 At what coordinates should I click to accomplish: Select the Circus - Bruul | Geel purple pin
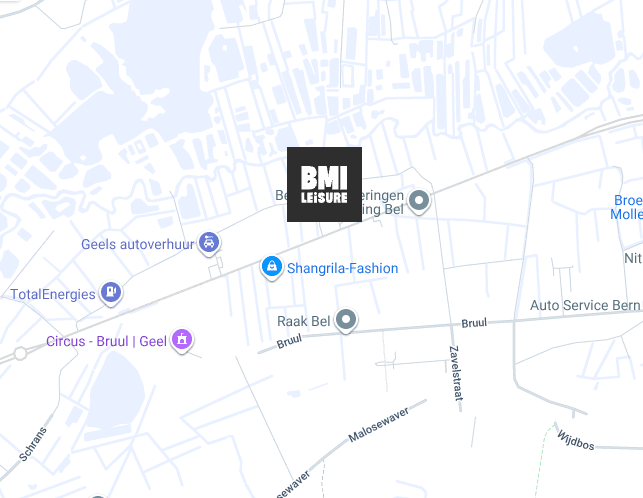point(182,340)
